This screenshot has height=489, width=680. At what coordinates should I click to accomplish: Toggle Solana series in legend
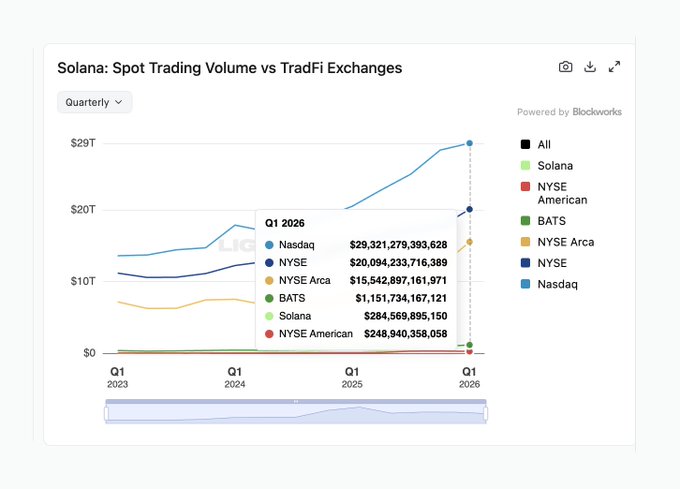(555, 165)
